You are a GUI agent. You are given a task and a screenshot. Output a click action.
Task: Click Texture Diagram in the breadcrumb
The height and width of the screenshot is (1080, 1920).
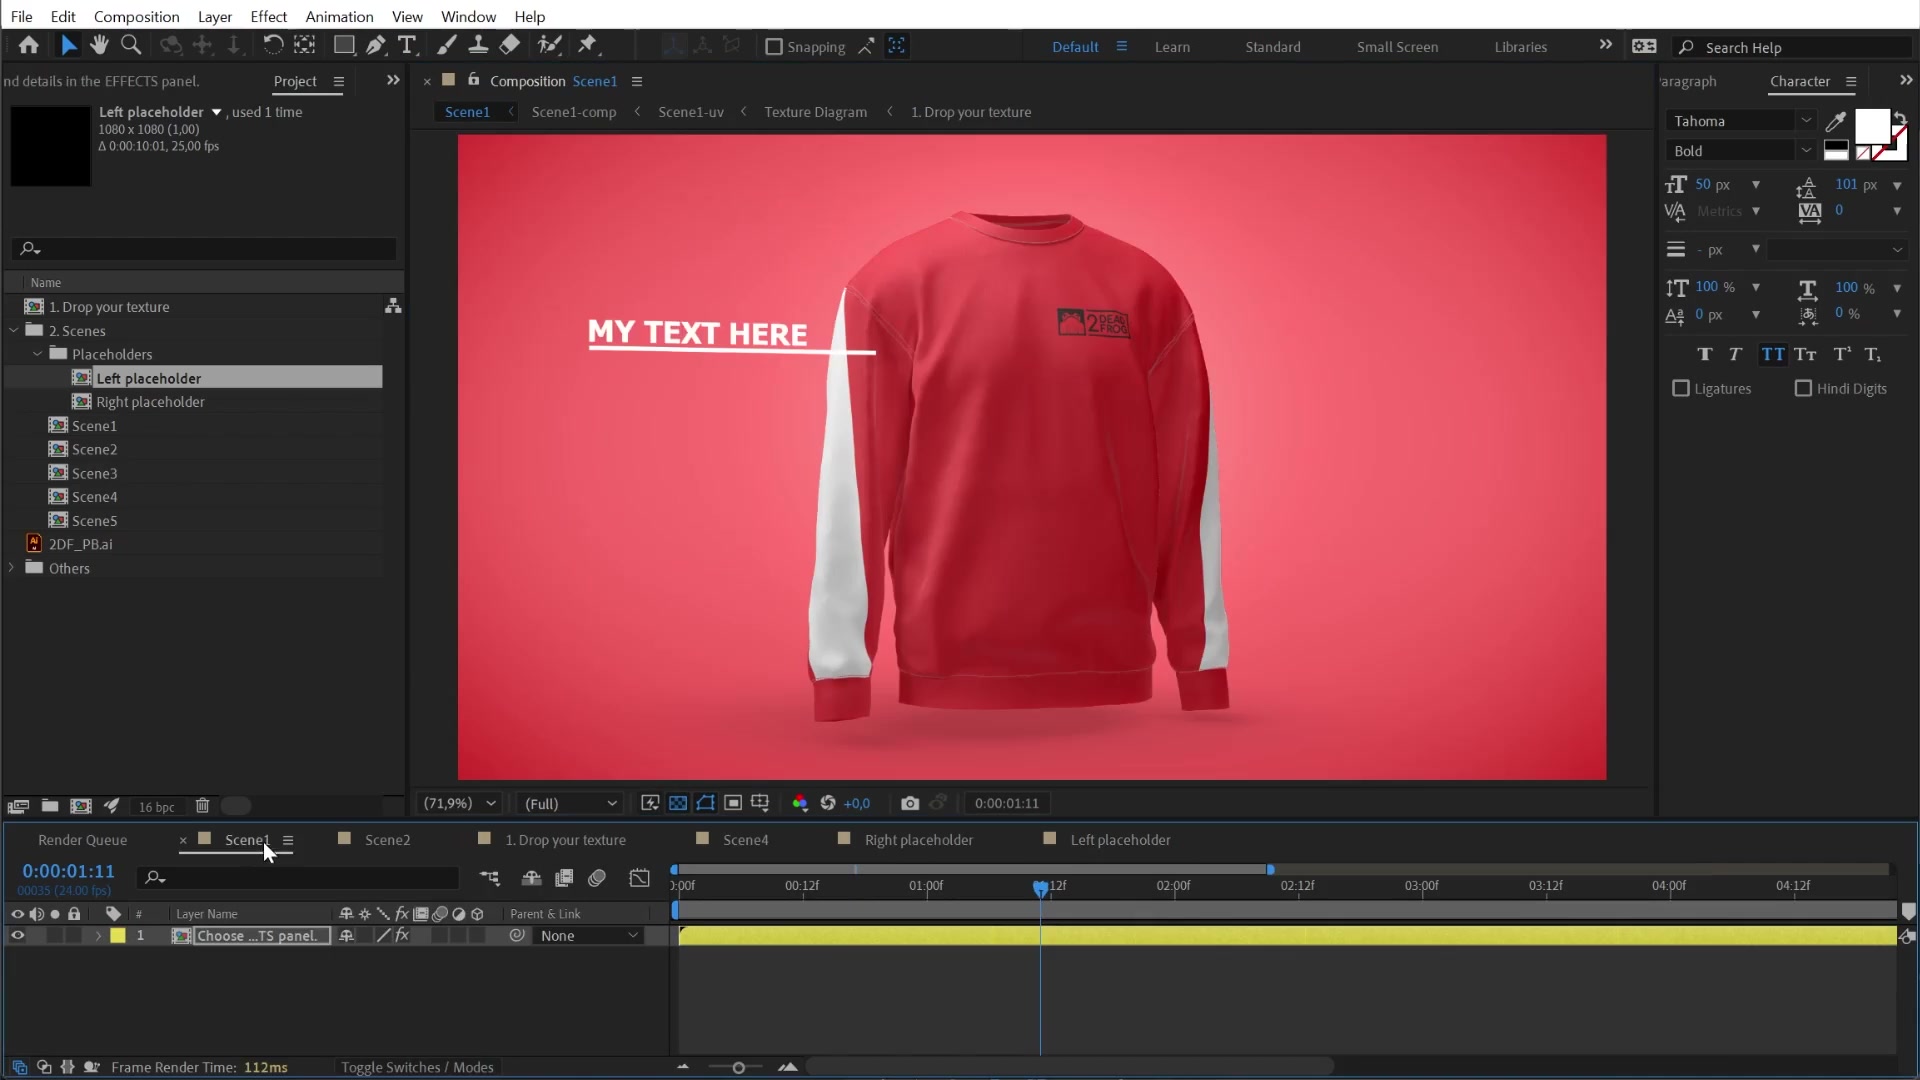coord(816,112)
